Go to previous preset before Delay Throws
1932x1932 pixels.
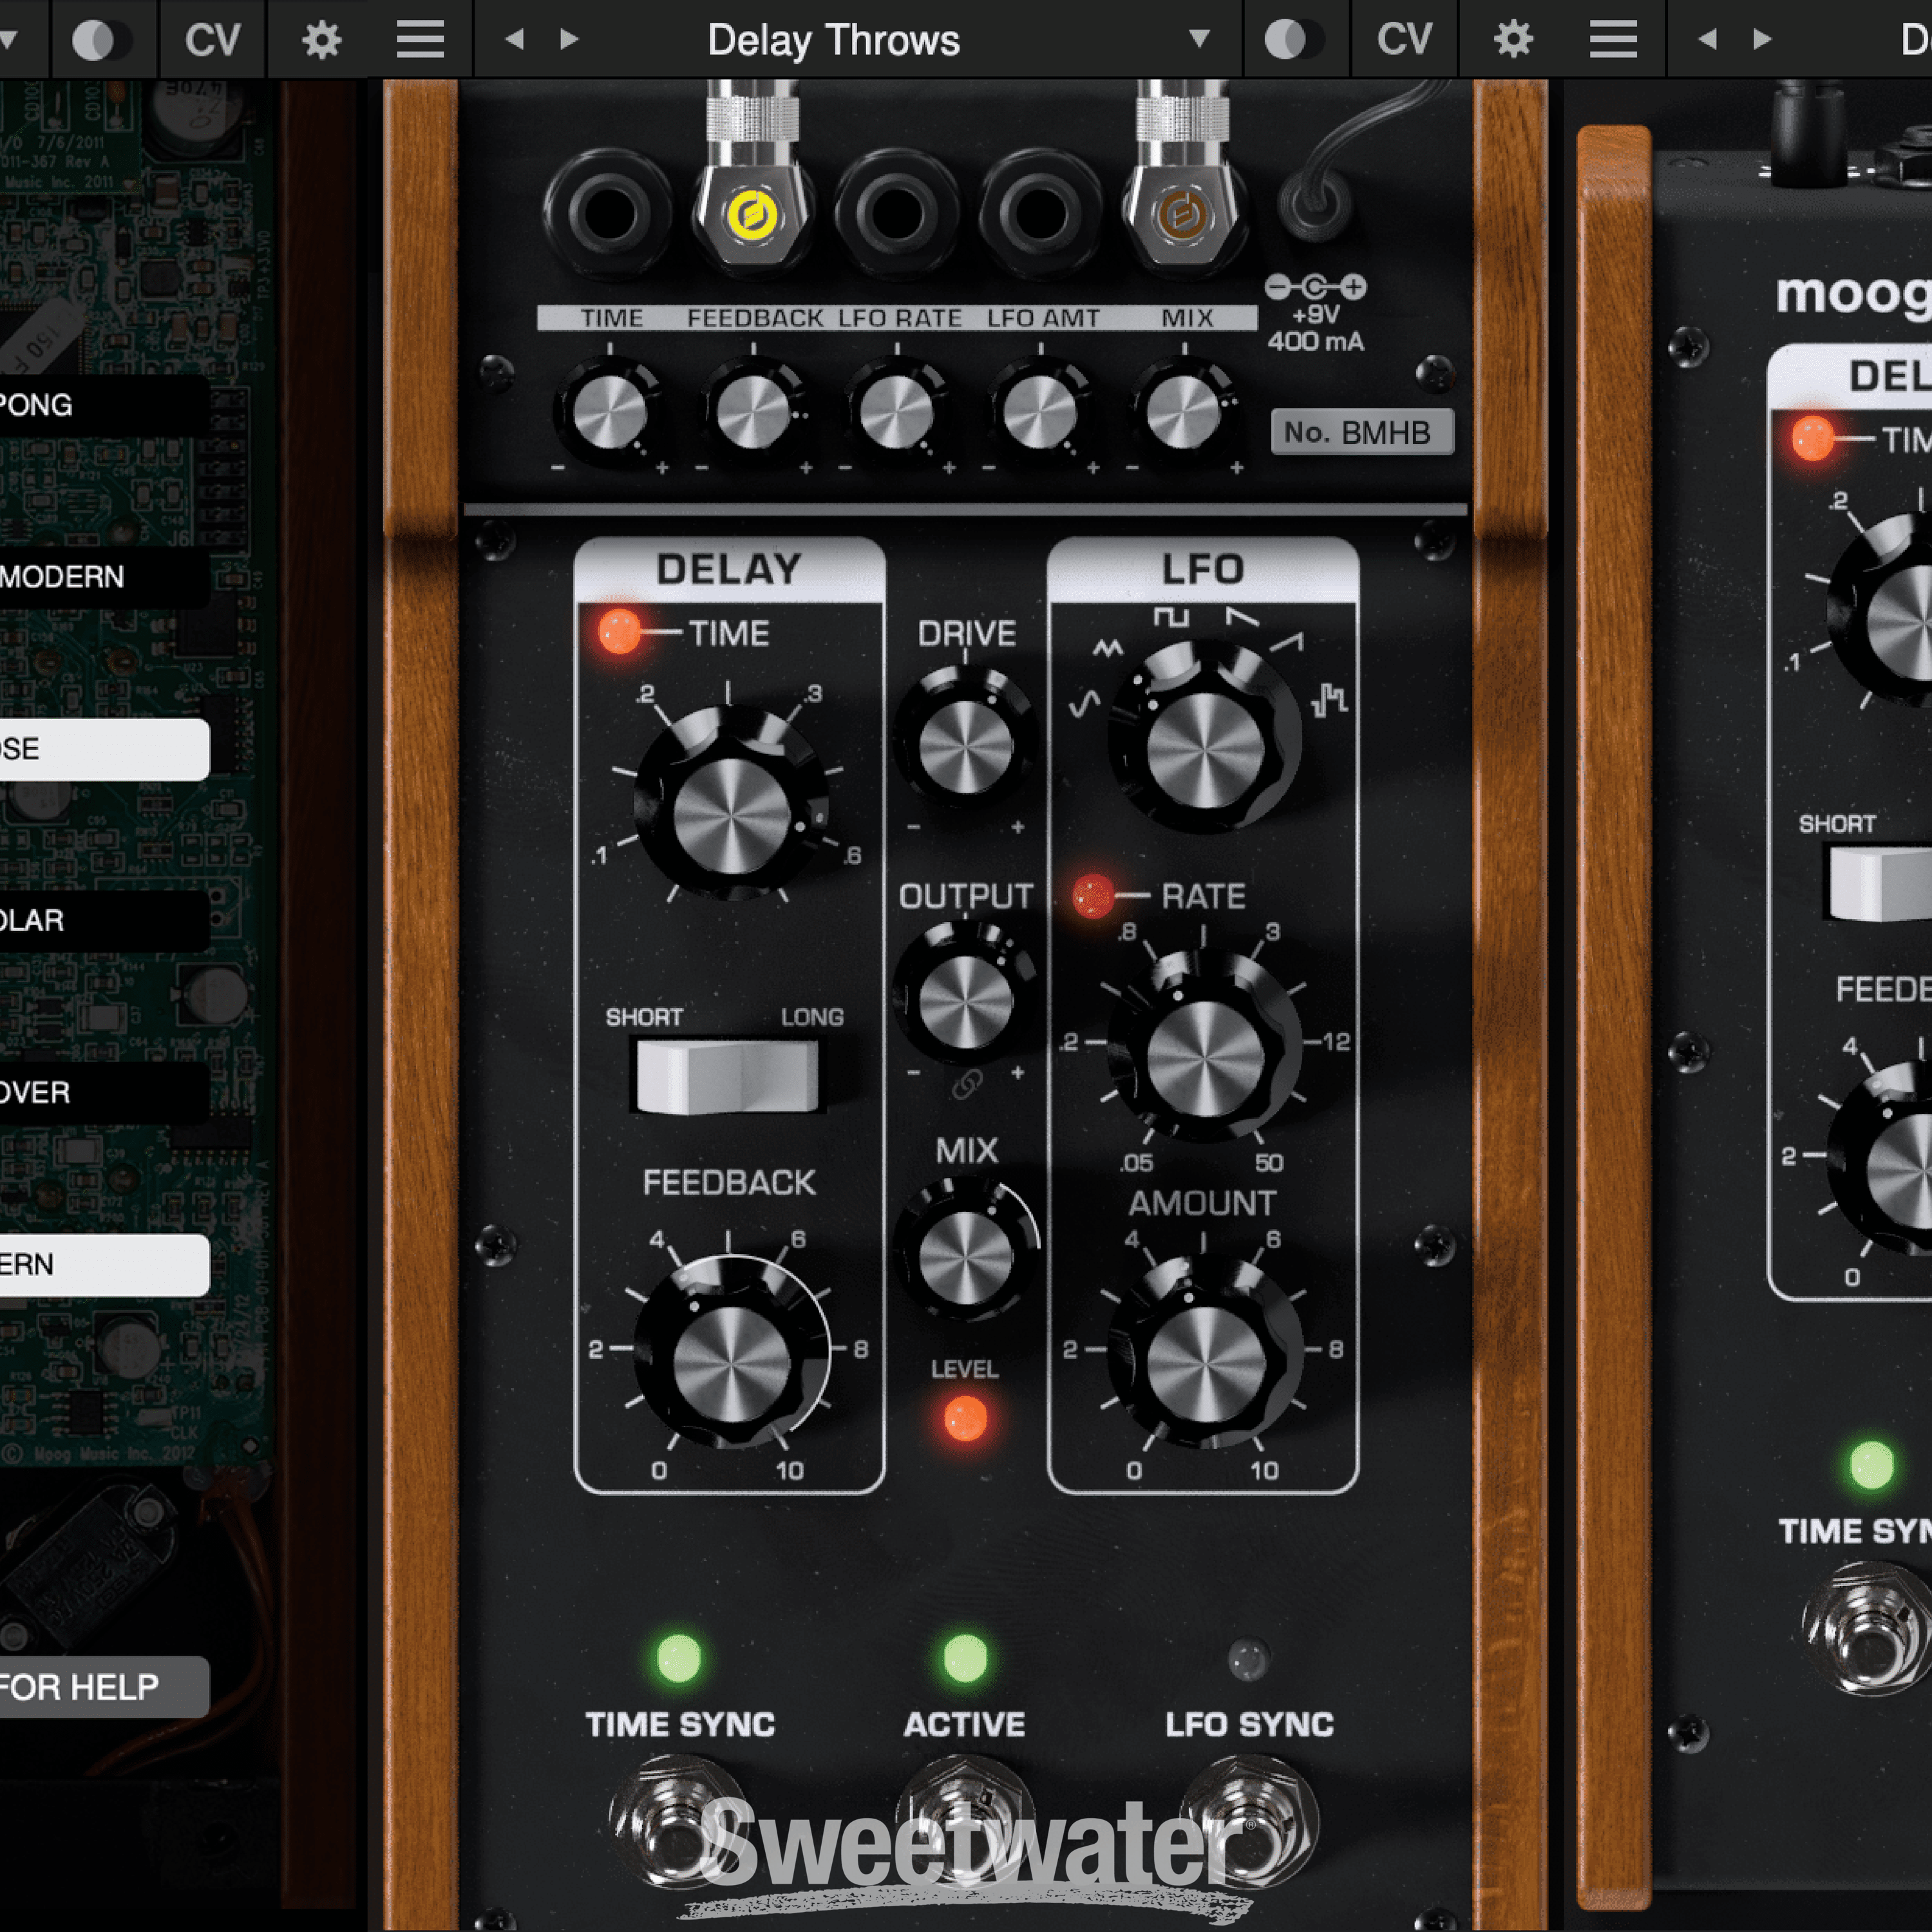coord(514,40)
